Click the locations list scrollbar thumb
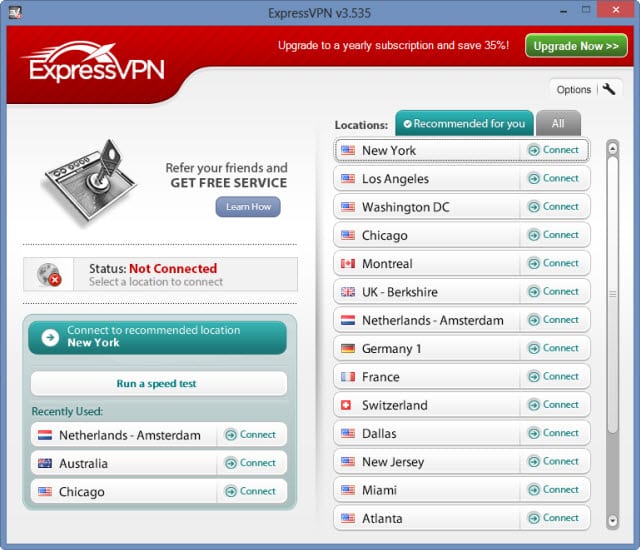Viewport: 640px width, 550px height. click(612, 294)
